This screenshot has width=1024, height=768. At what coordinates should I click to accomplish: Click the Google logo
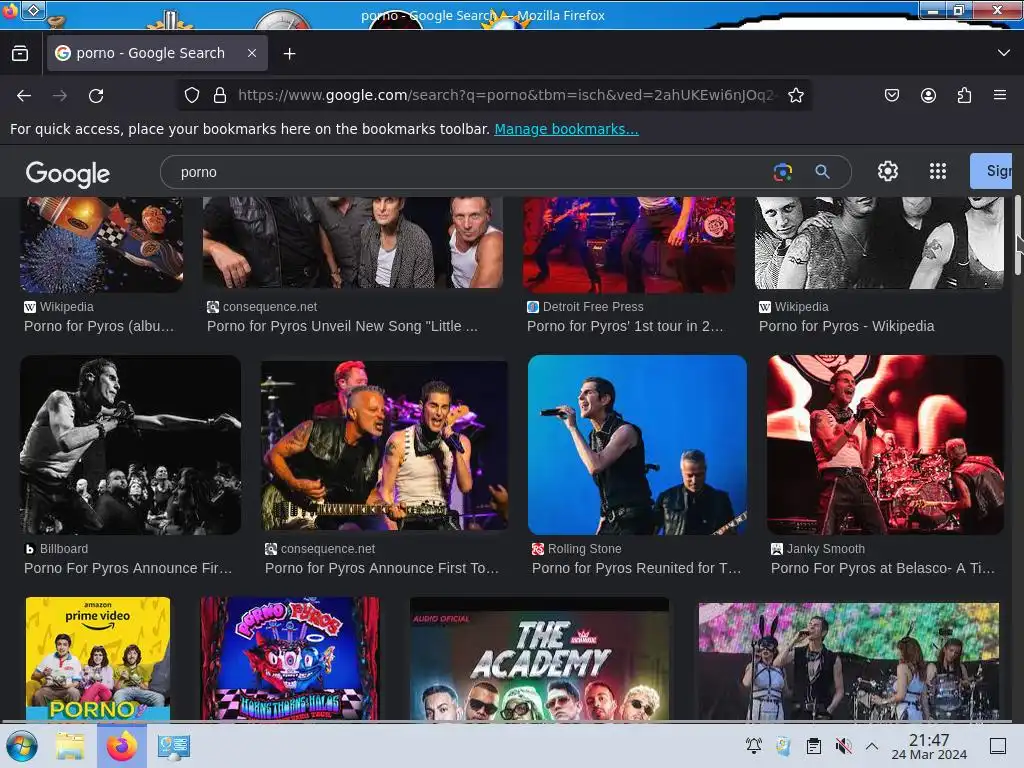click(68, 173)
